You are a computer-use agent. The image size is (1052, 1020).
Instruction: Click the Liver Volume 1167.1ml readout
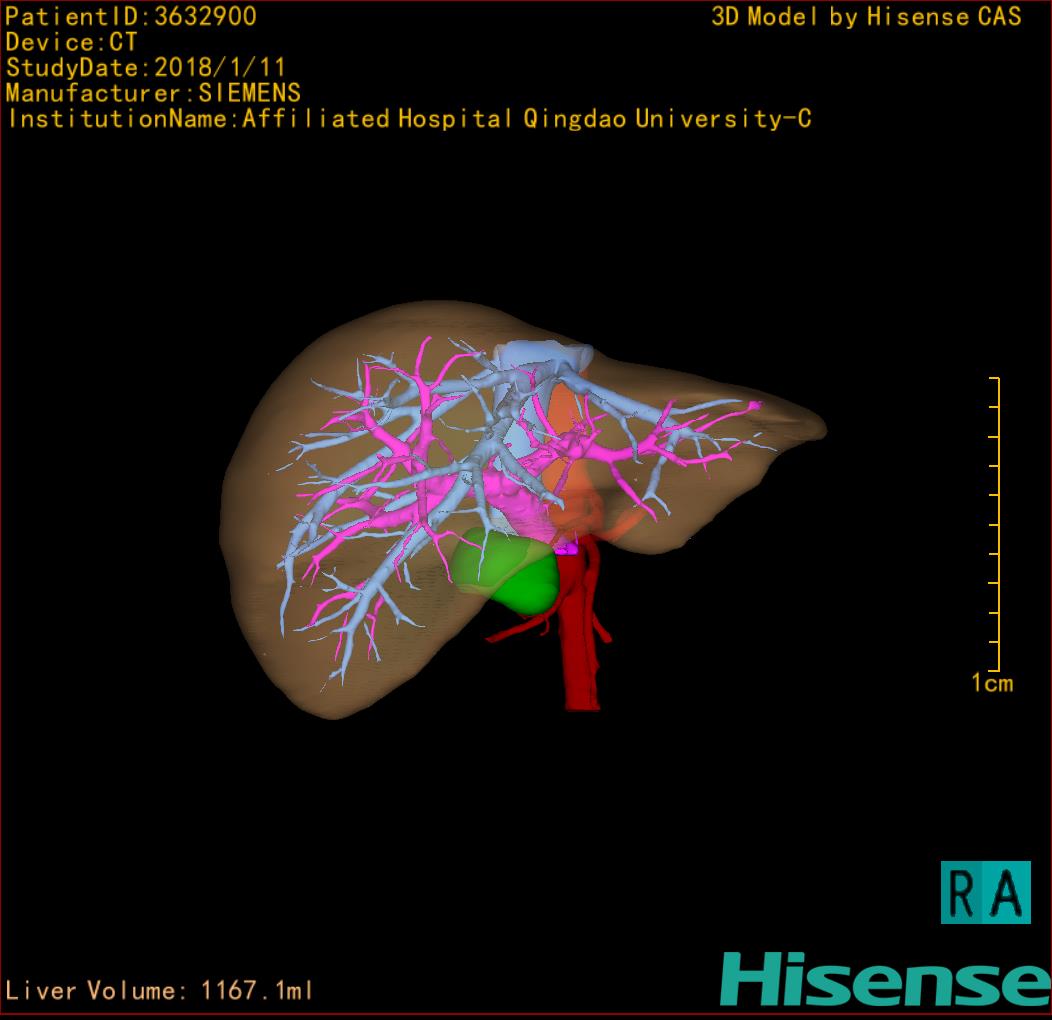(160, 991)
